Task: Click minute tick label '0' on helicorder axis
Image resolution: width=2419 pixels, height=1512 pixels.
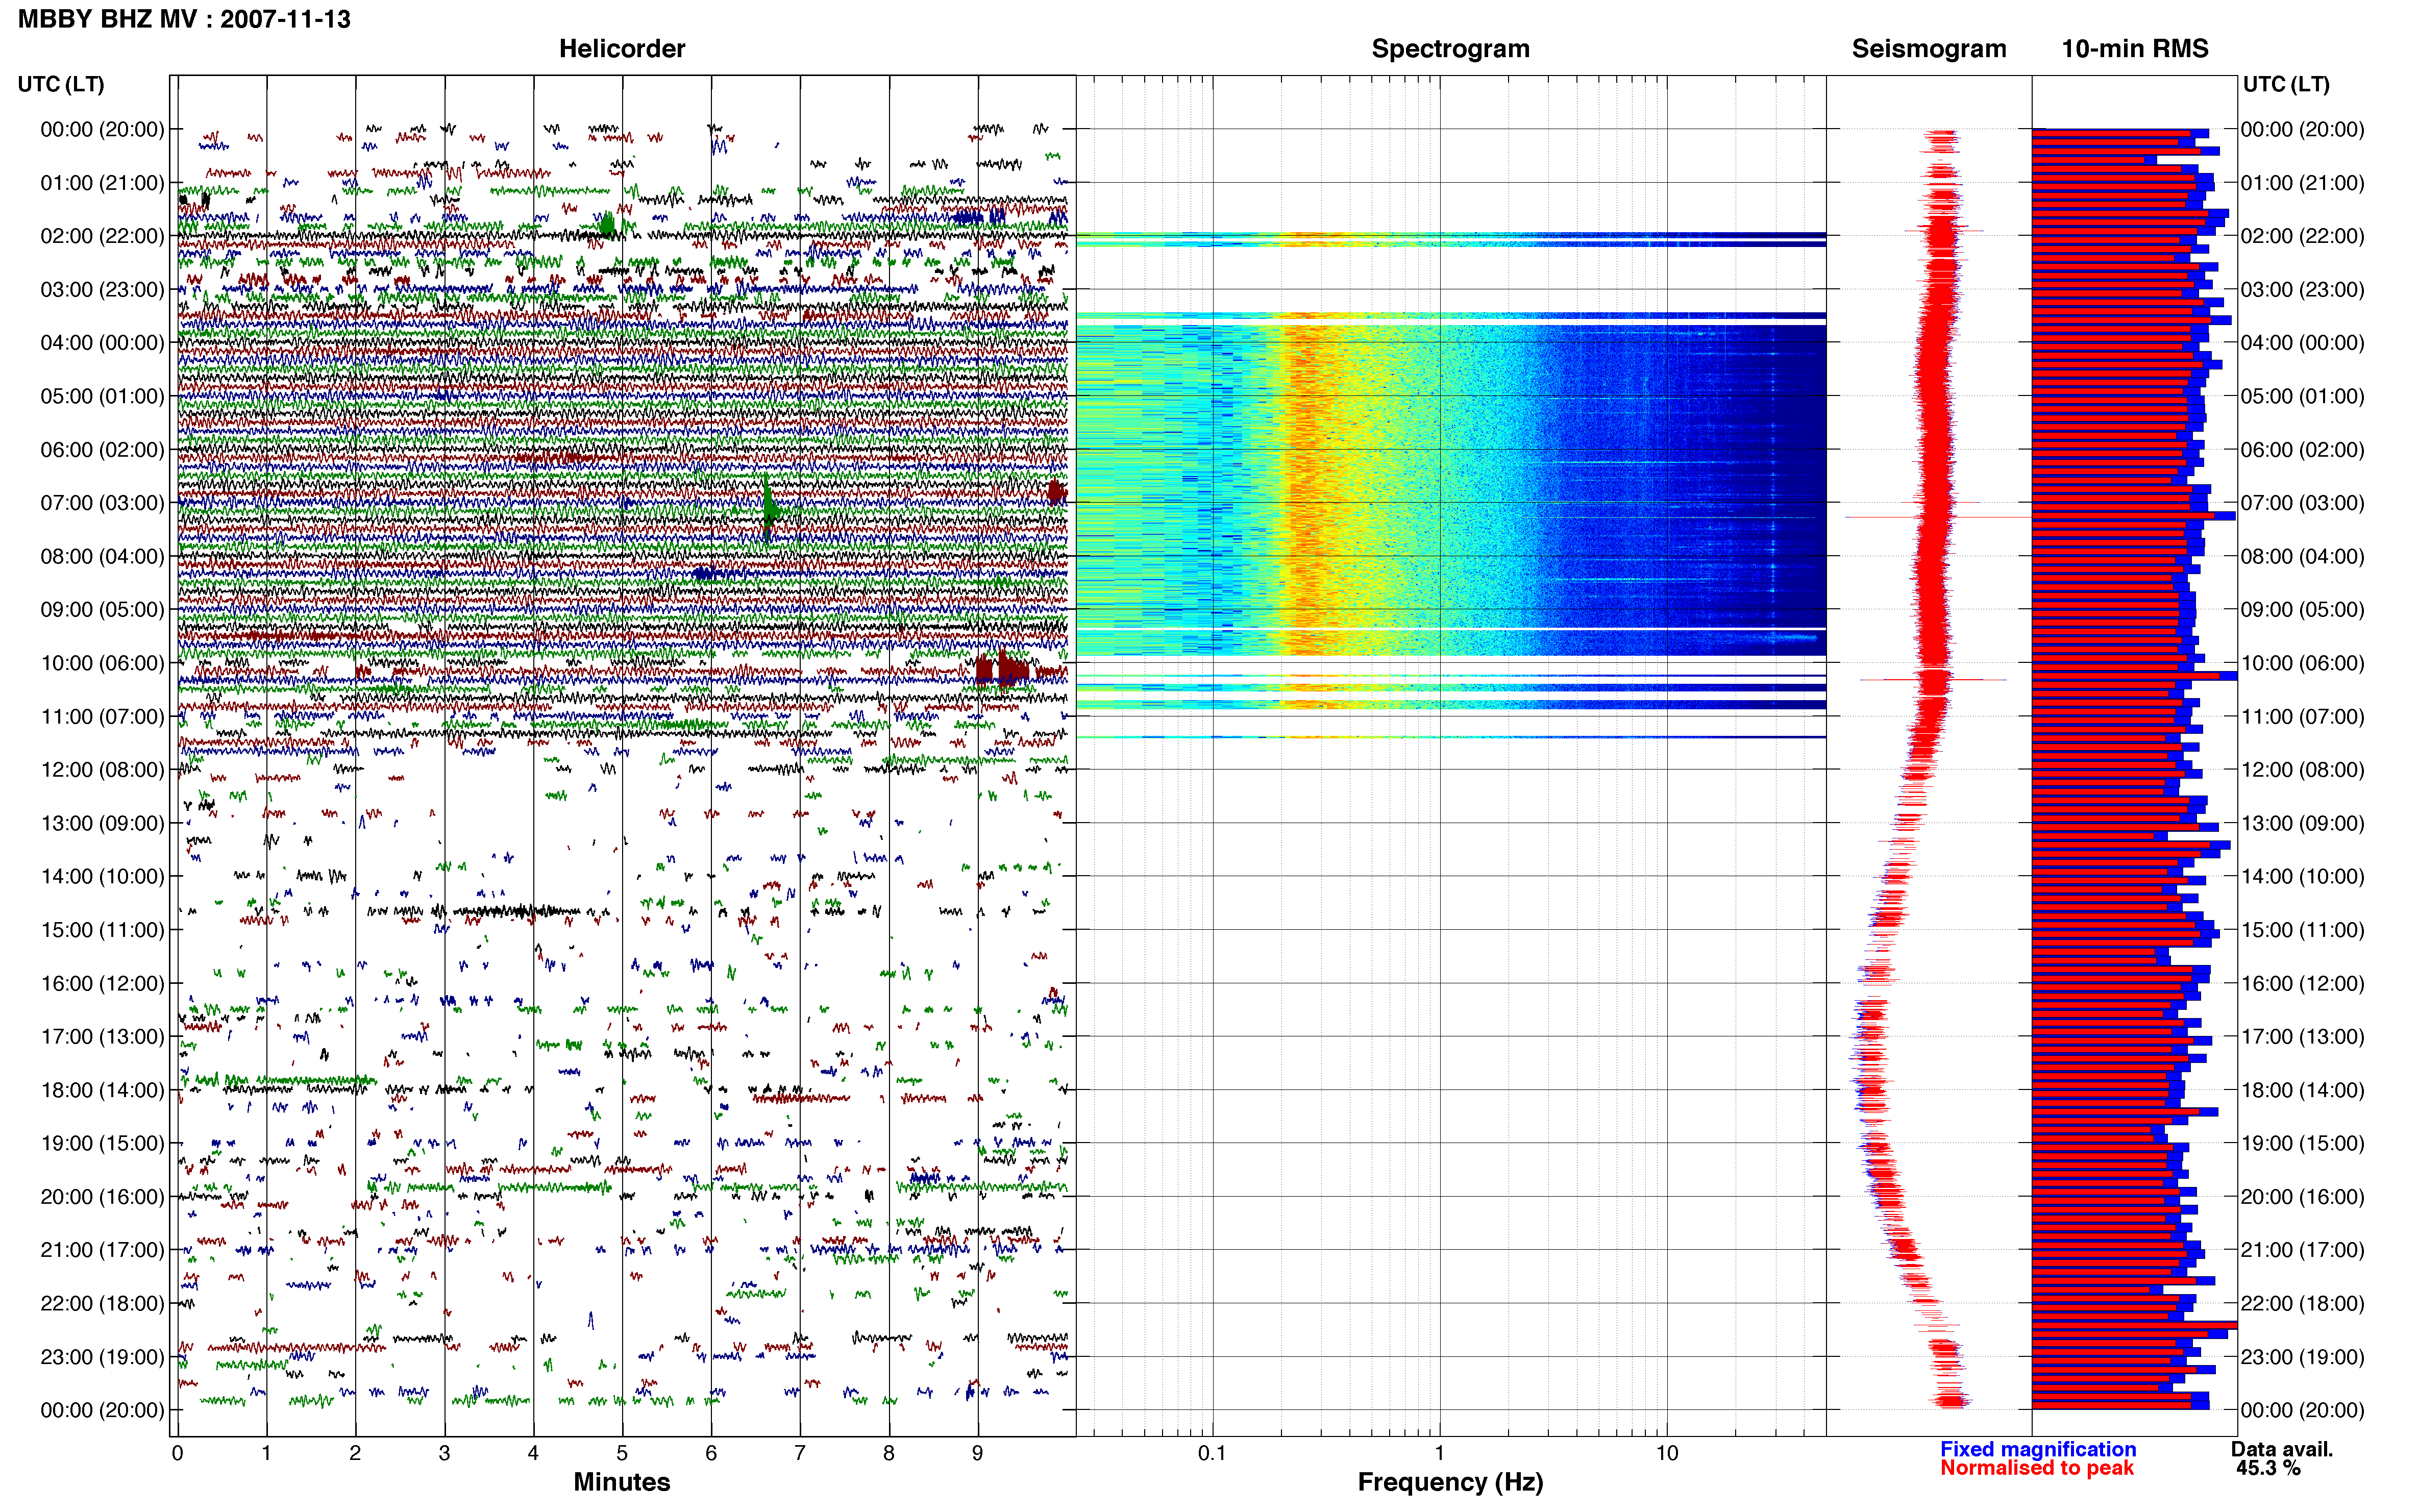Action: tap(177, 1453)
